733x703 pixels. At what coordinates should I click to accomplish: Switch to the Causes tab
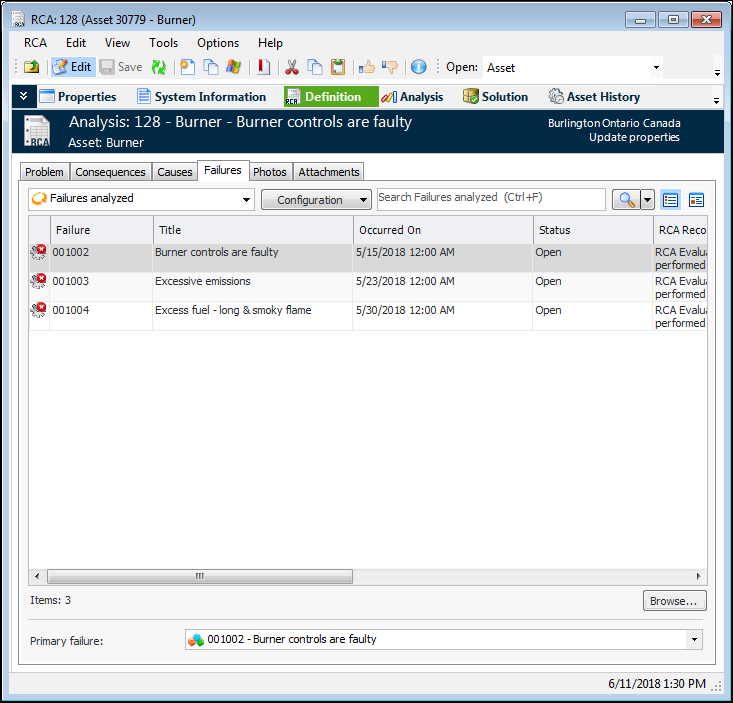coord(175,172)
